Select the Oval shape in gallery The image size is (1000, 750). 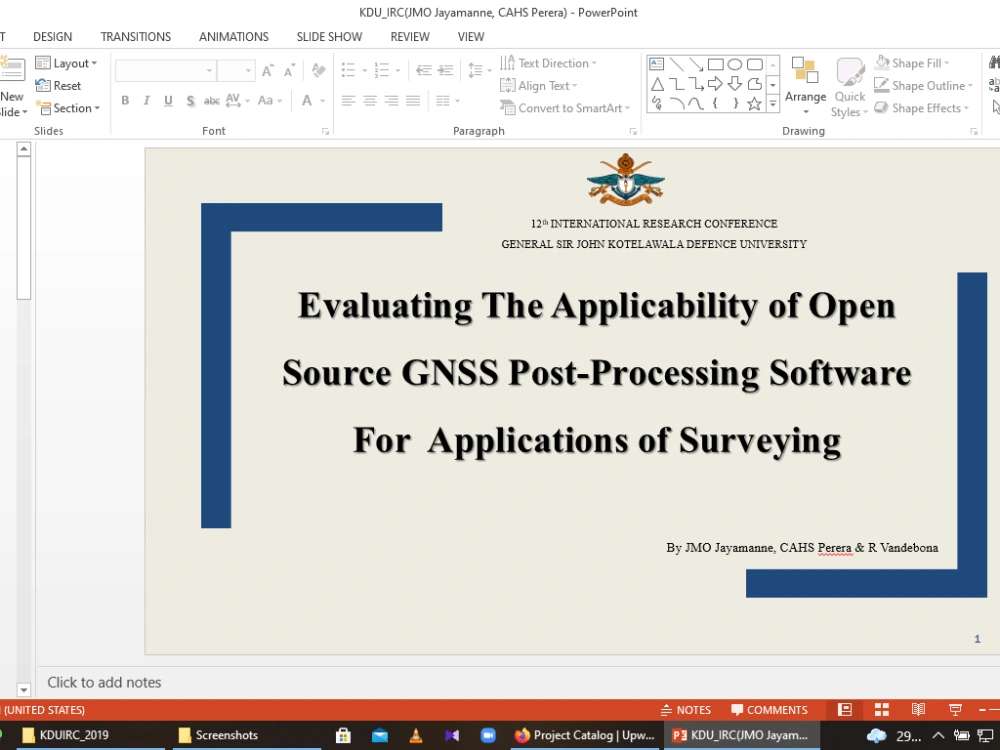coord(735,64)
